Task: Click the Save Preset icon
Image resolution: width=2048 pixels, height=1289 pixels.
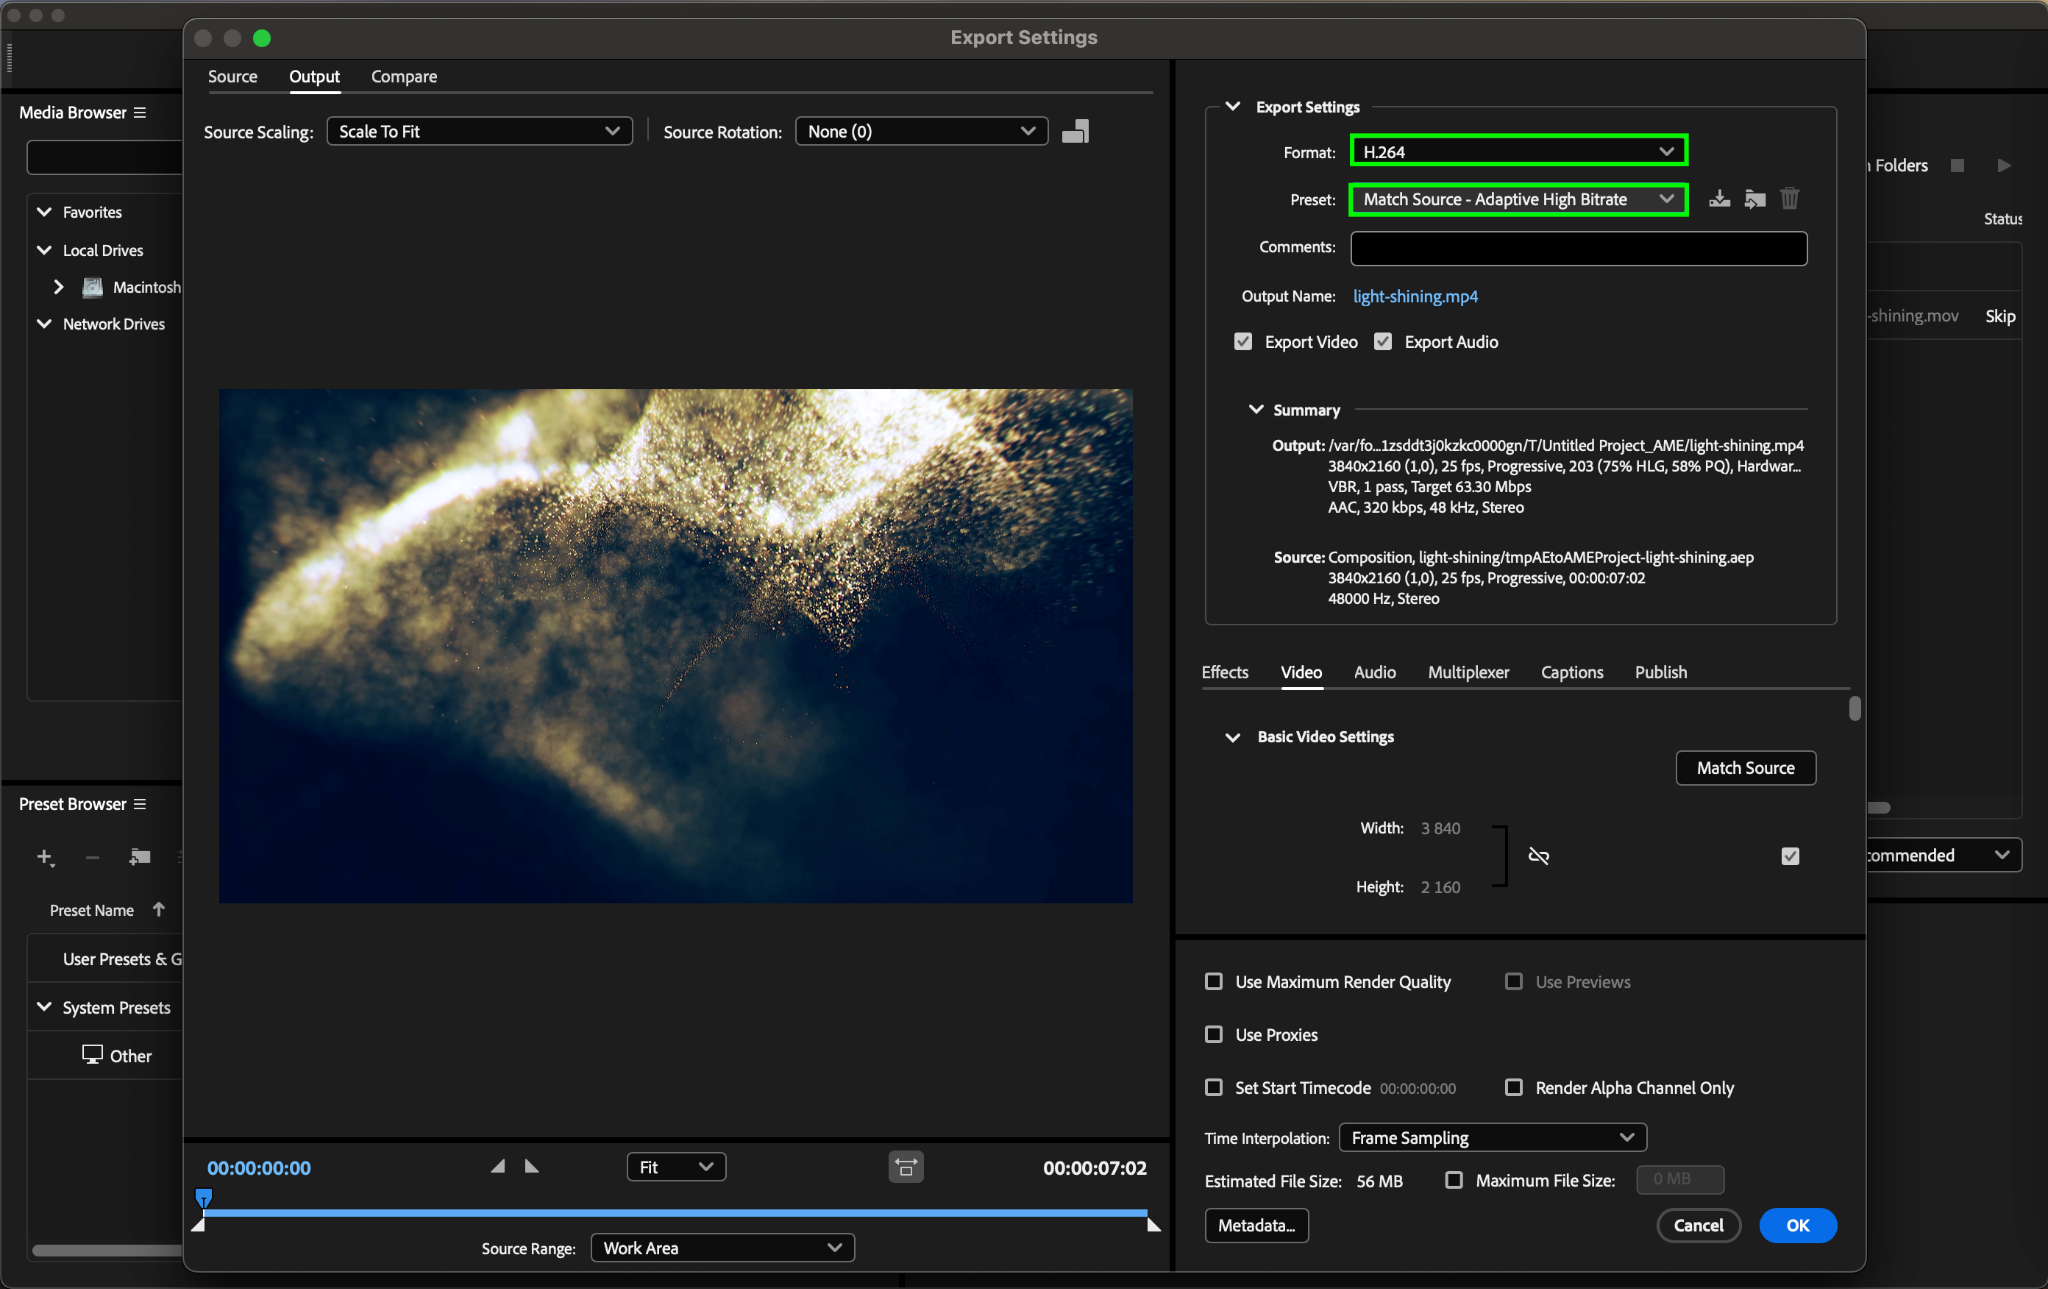Action: [1719, 199]
